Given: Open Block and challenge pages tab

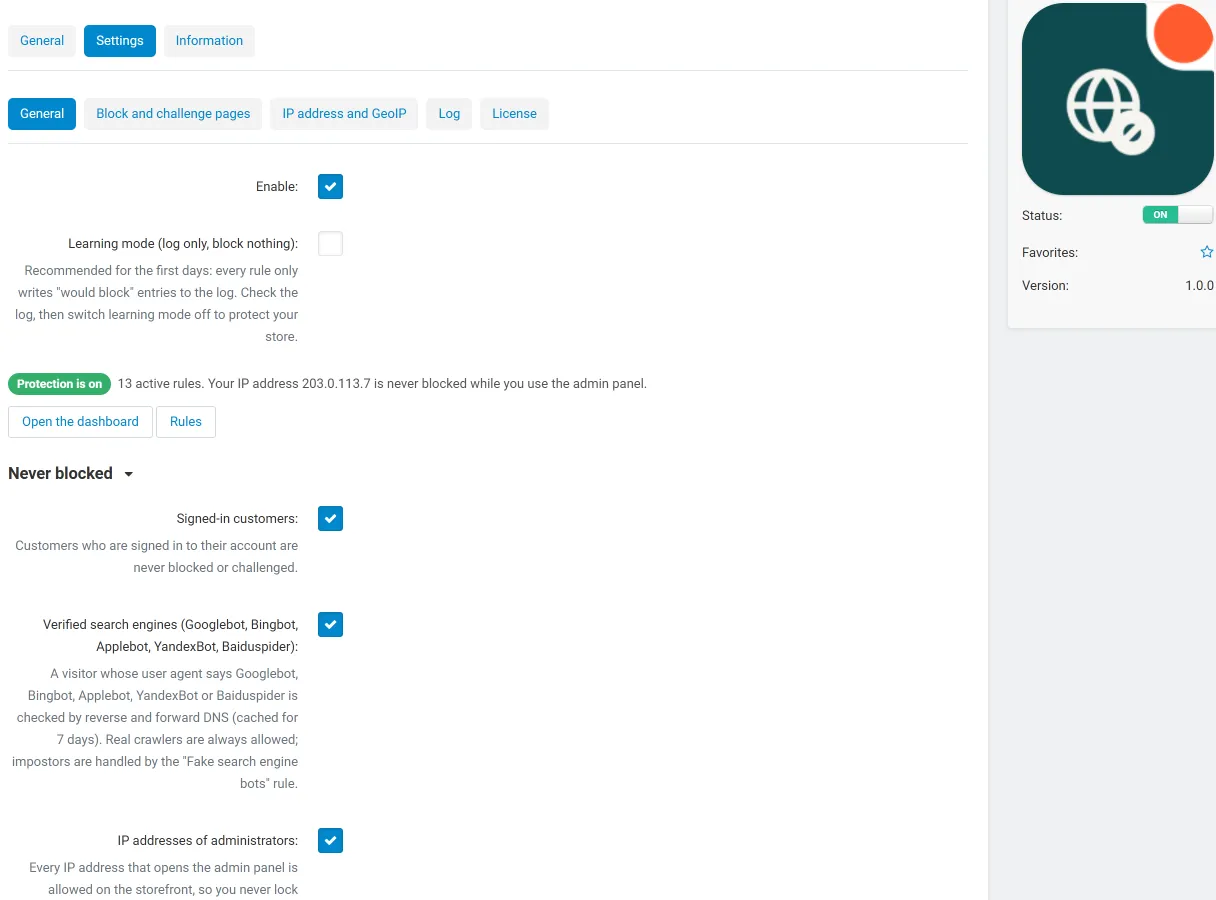Looking at the screenshot, I should [173, 114].
